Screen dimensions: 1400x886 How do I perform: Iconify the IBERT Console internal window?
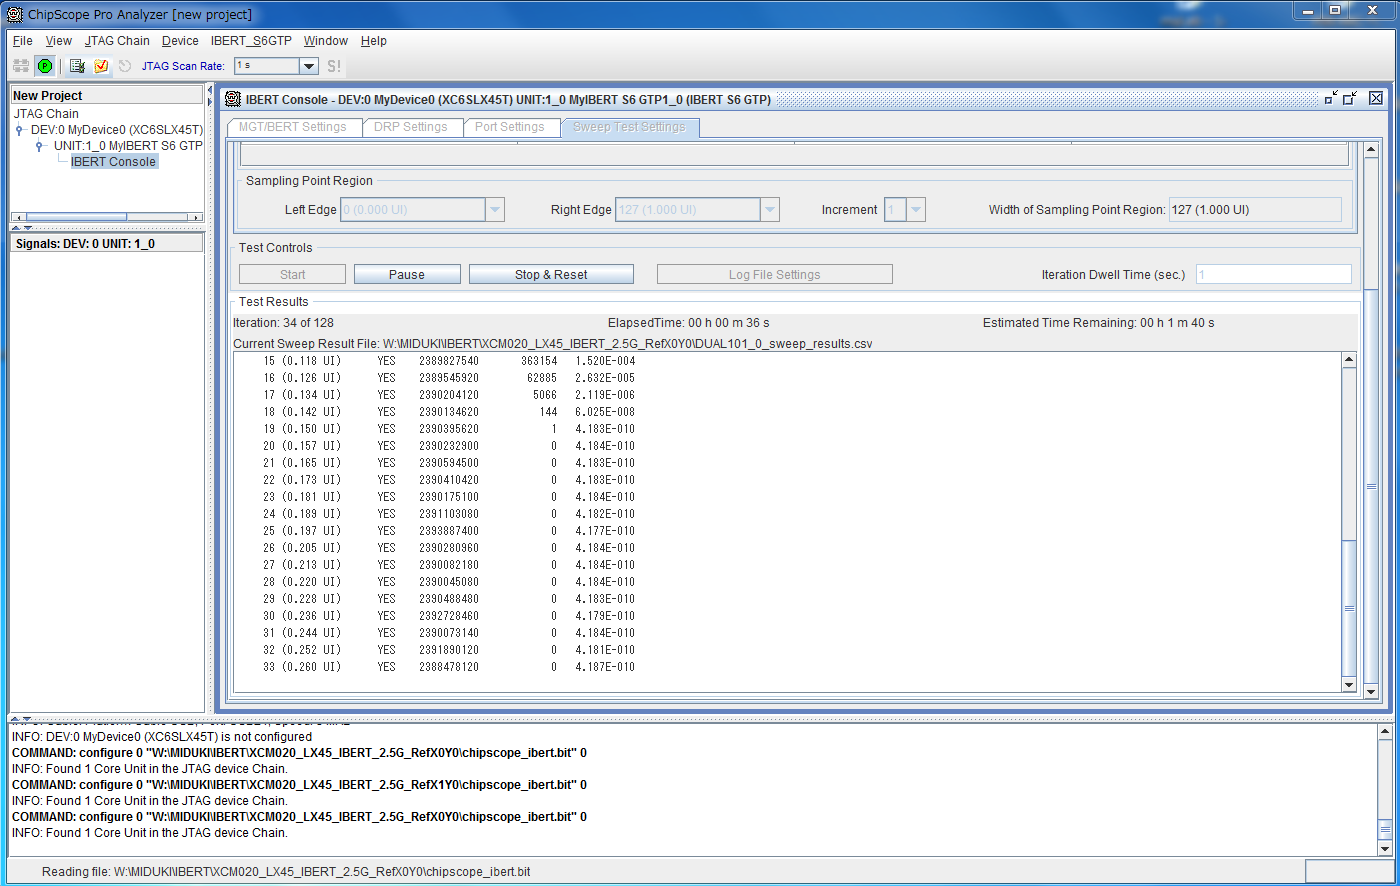point(1331,98)
